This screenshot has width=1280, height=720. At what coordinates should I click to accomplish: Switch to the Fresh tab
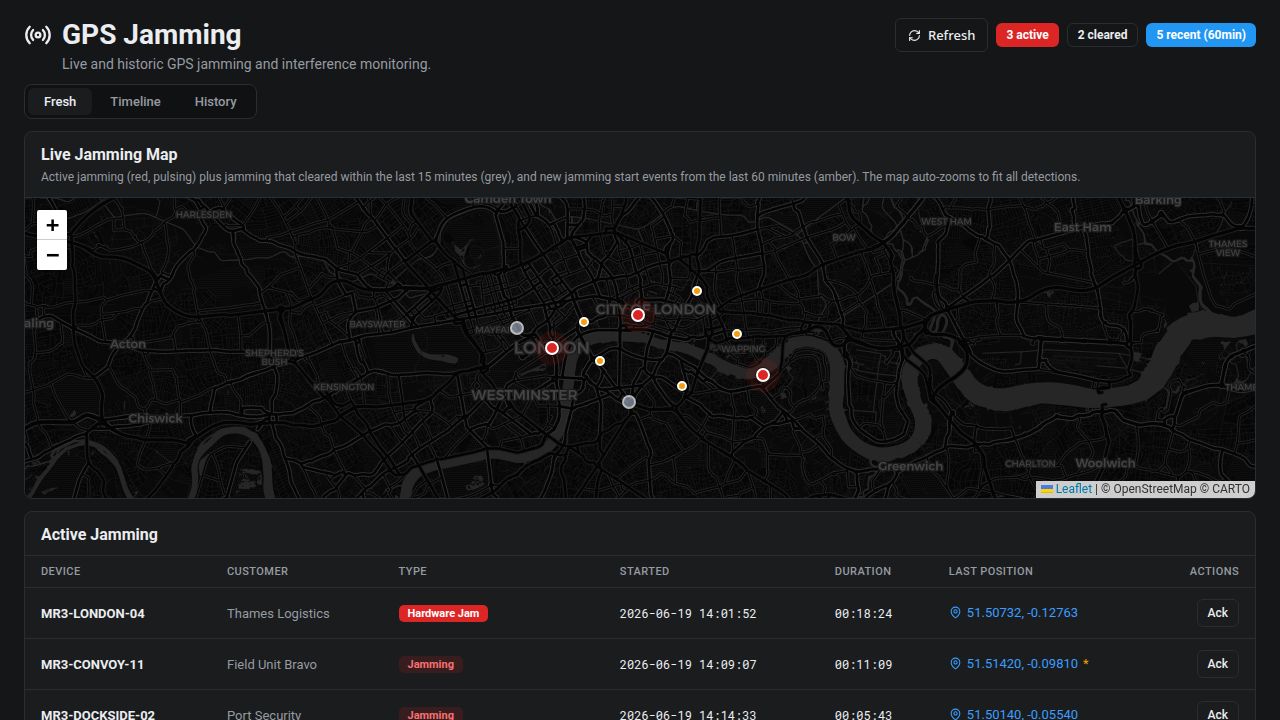pos(60,101)
